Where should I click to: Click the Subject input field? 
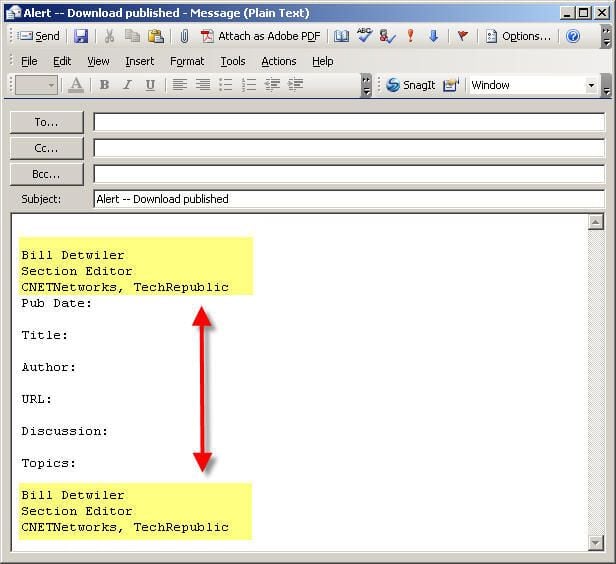pyautogui.click(x=349, y=199)
